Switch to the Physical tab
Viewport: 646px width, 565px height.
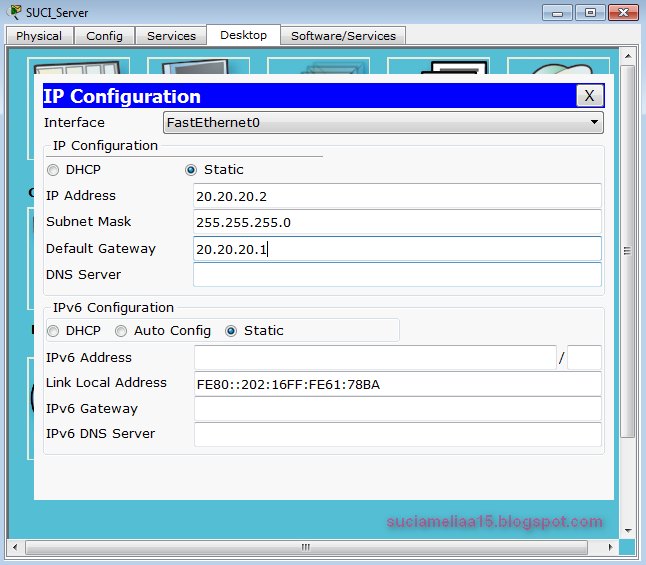pos(40,36)
